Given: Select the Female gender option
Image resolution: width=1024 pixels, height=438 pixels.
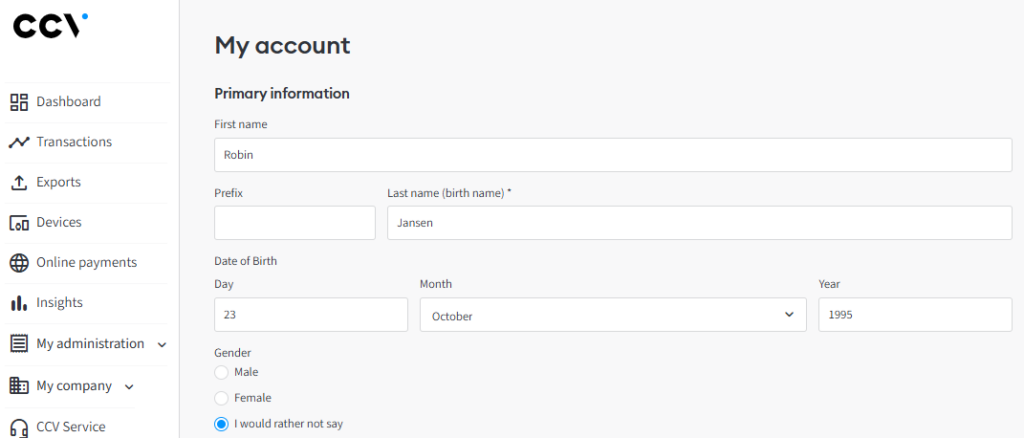Looking at the screenshot, I should coord(221,398).
